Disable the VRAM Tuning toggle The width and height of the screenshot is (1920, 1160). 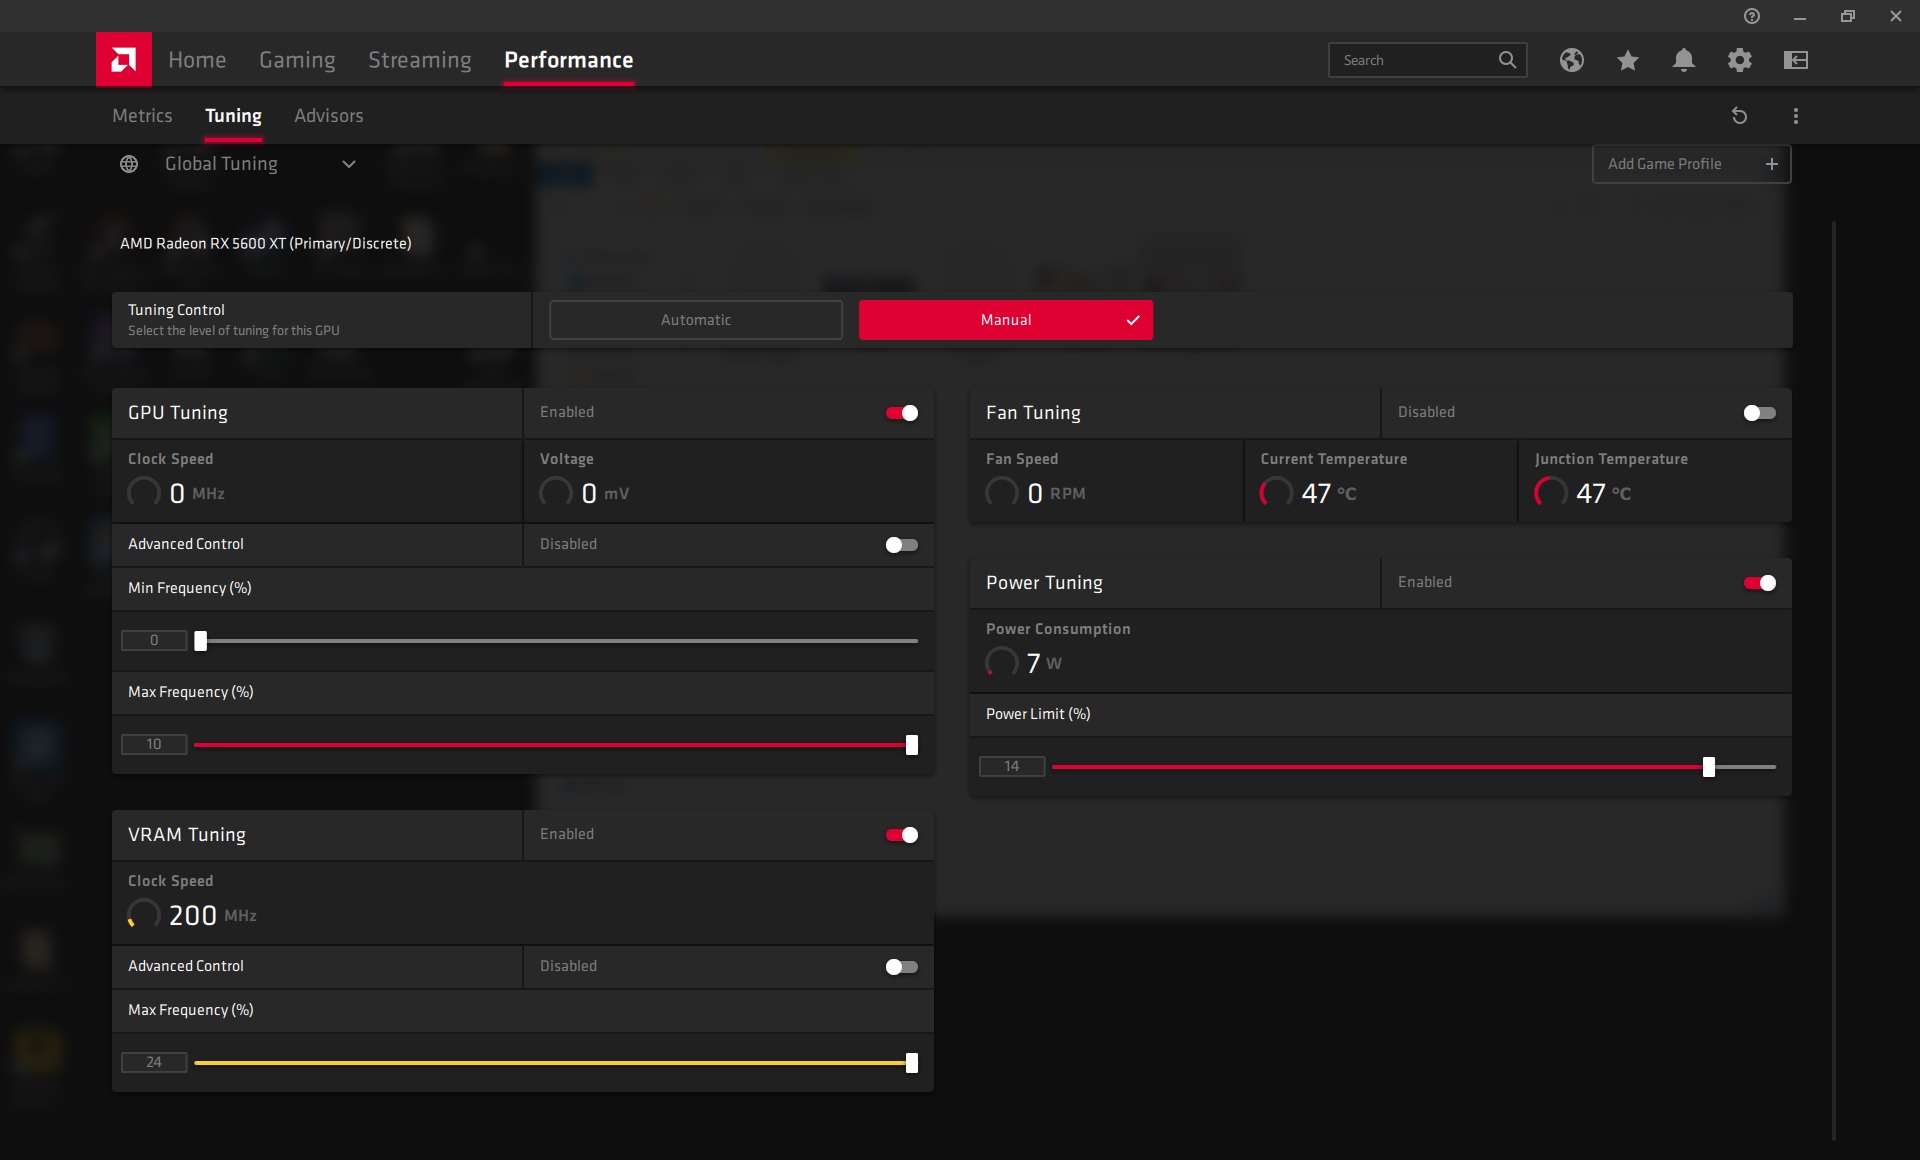click(901, 835)
